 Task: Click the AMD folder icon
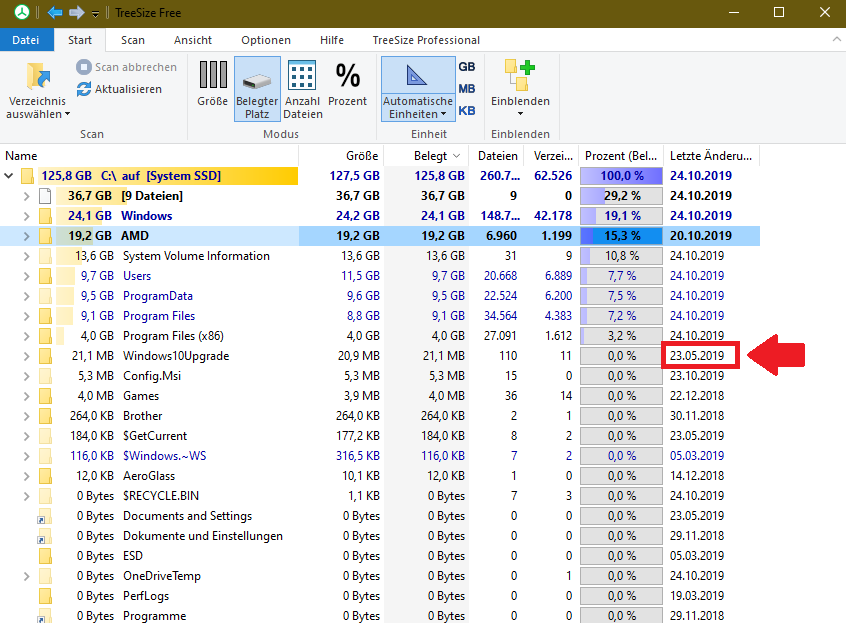tap(45, 236)
